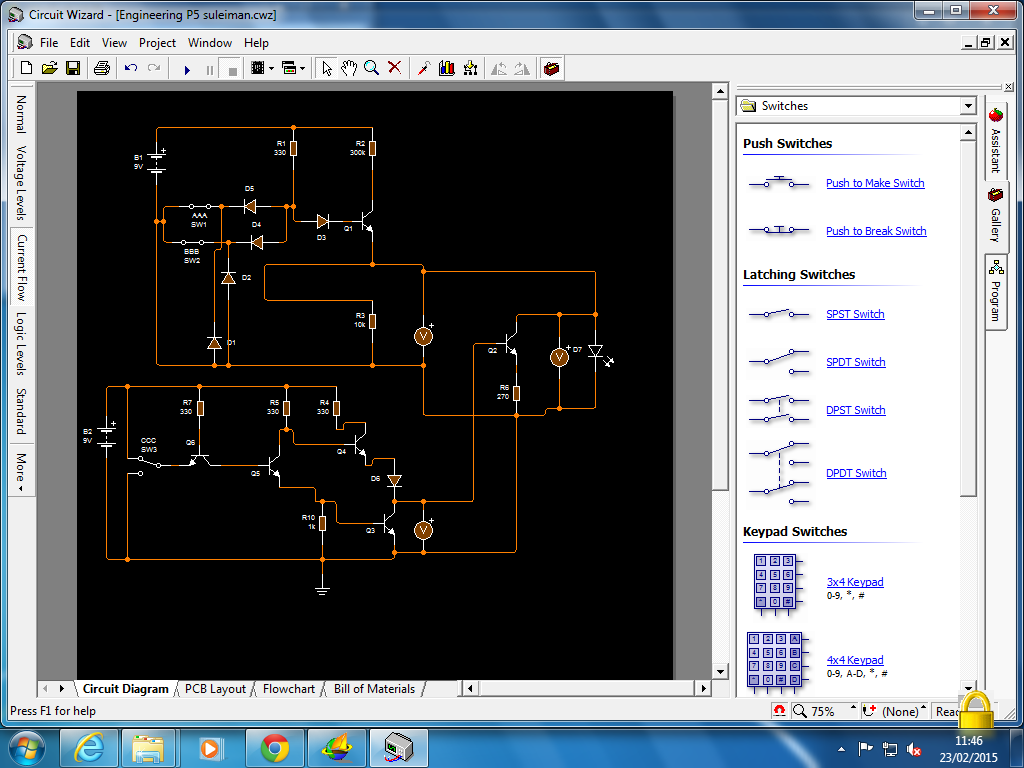Image resolution: width=1024 pixels, height=768 pixels.
Task: Open the PCB chip icon dropdown arrow
Action: pyautogui.click(x=271, y=69)
